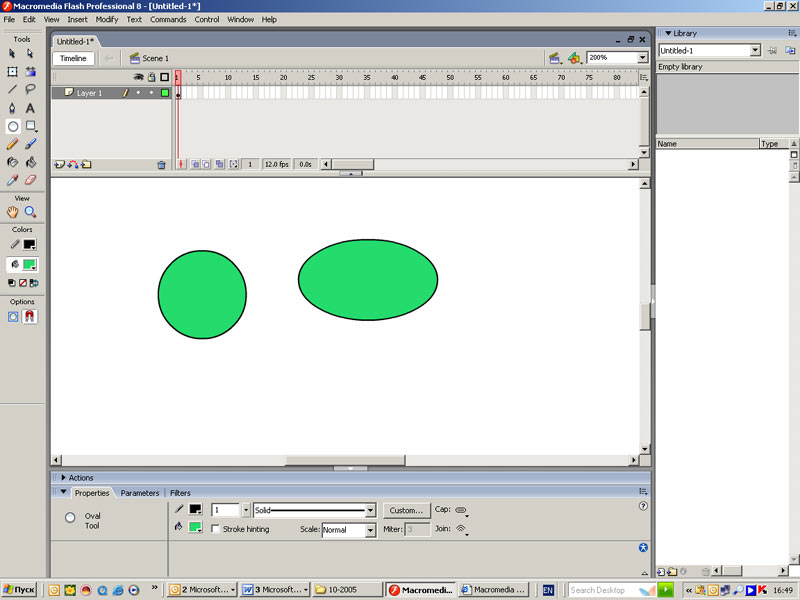Toggle lock all layers padlock icon
The width and height of the screenshot is (800, 600).
coord(151,77)
